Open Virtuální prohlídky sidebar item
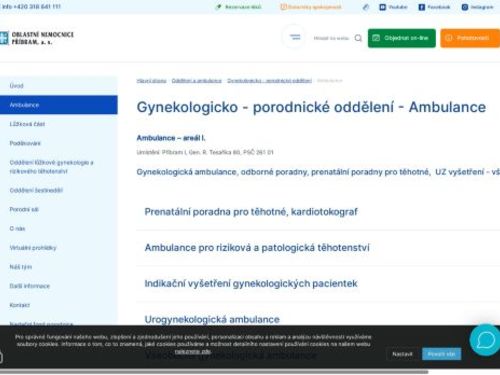 [x=59, y=248]
